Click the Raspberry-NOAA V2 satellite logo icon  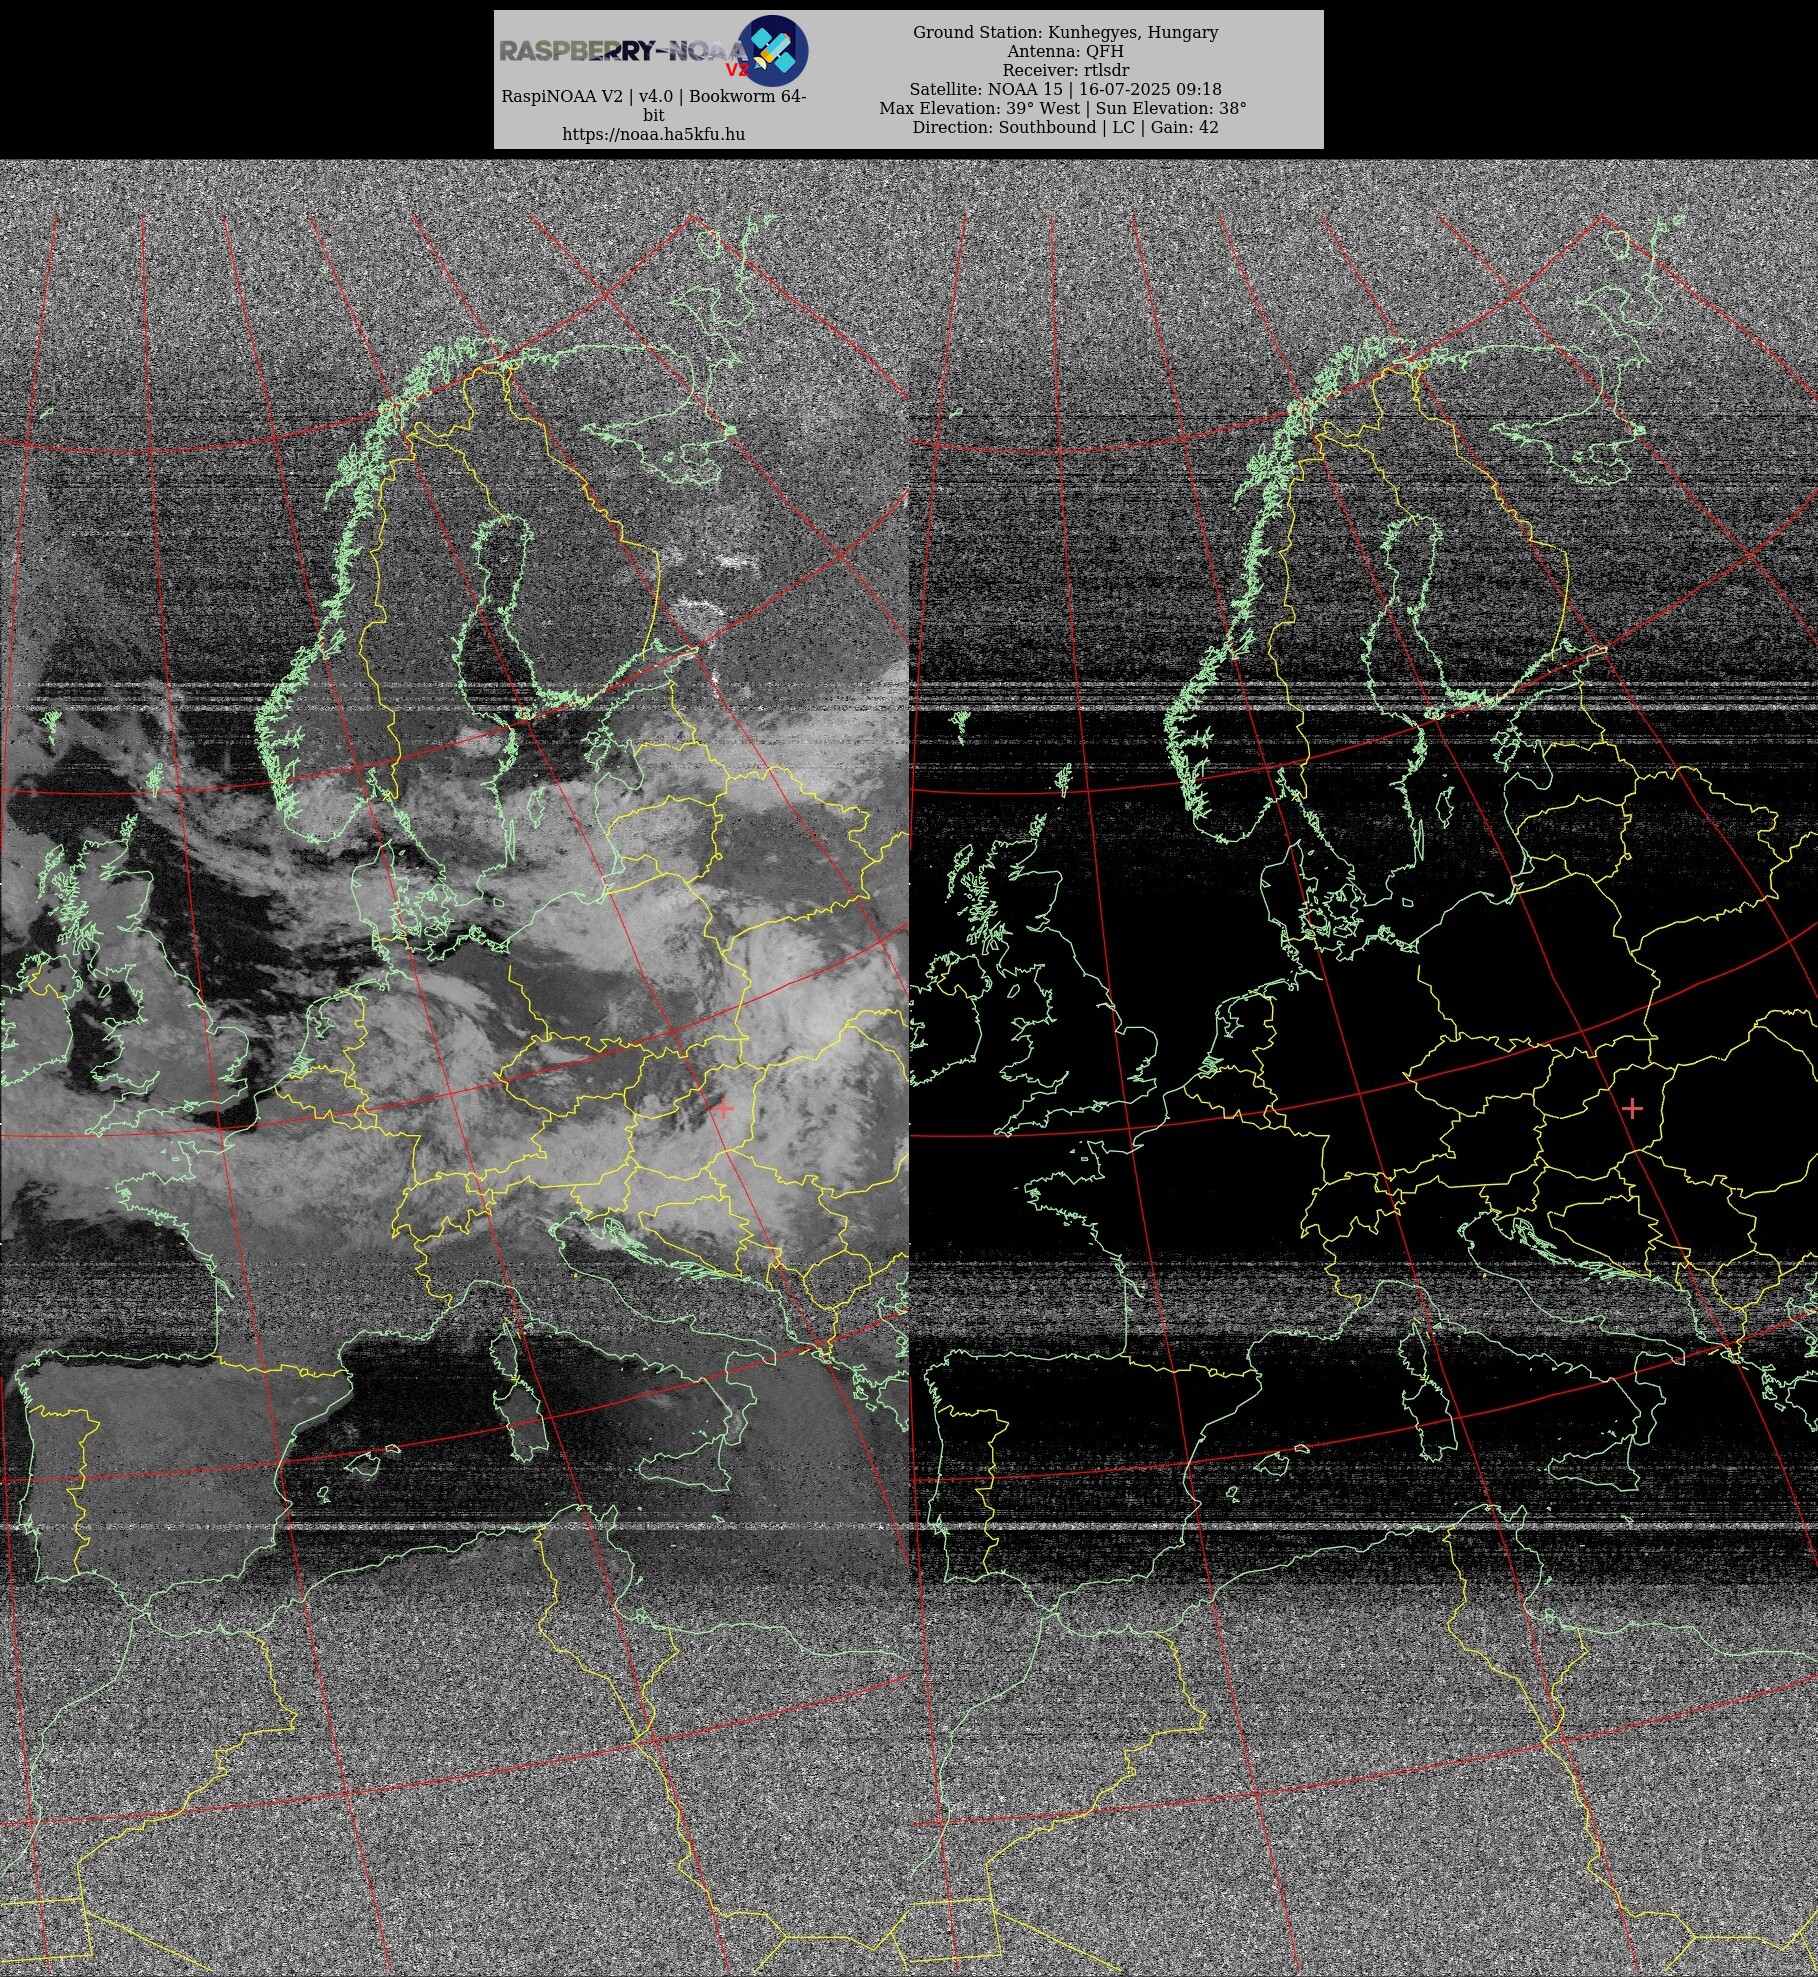click(x=773, y=51)
